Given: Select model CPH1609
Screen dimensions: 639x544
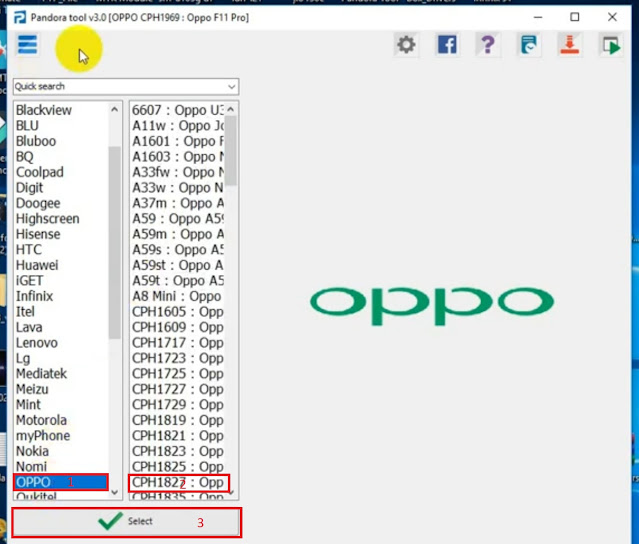Looking at the screenshot, I should click(178, 327).
